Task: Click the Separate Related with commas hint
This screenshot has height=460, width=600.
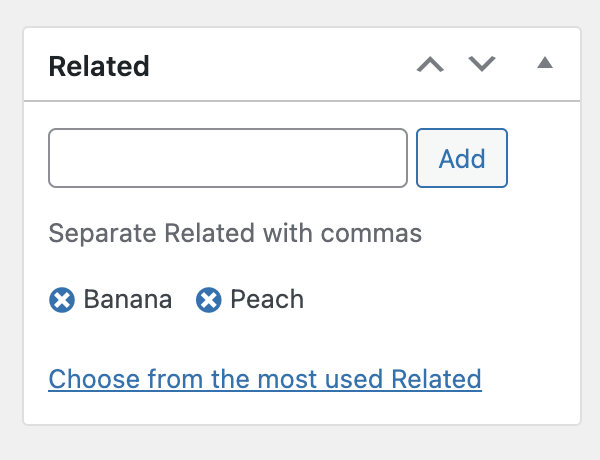Action: [x=235, y=233]
